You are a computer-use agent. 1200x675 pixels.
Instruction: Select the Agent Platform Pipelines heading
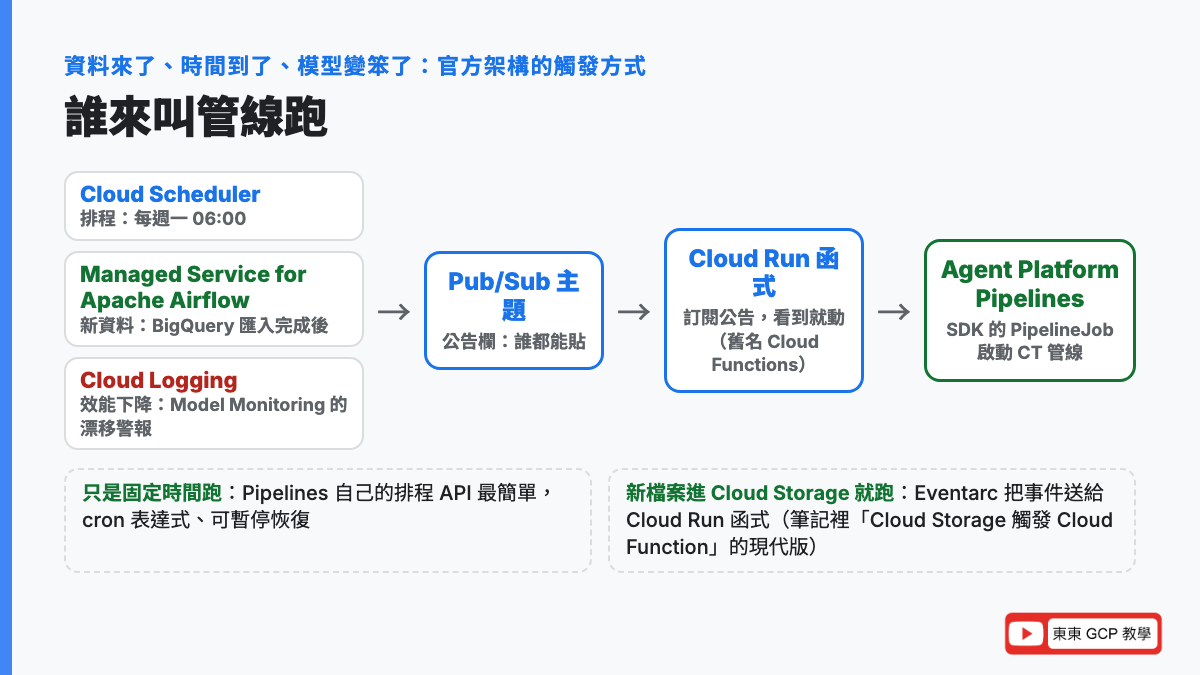tap(1030, 284)
